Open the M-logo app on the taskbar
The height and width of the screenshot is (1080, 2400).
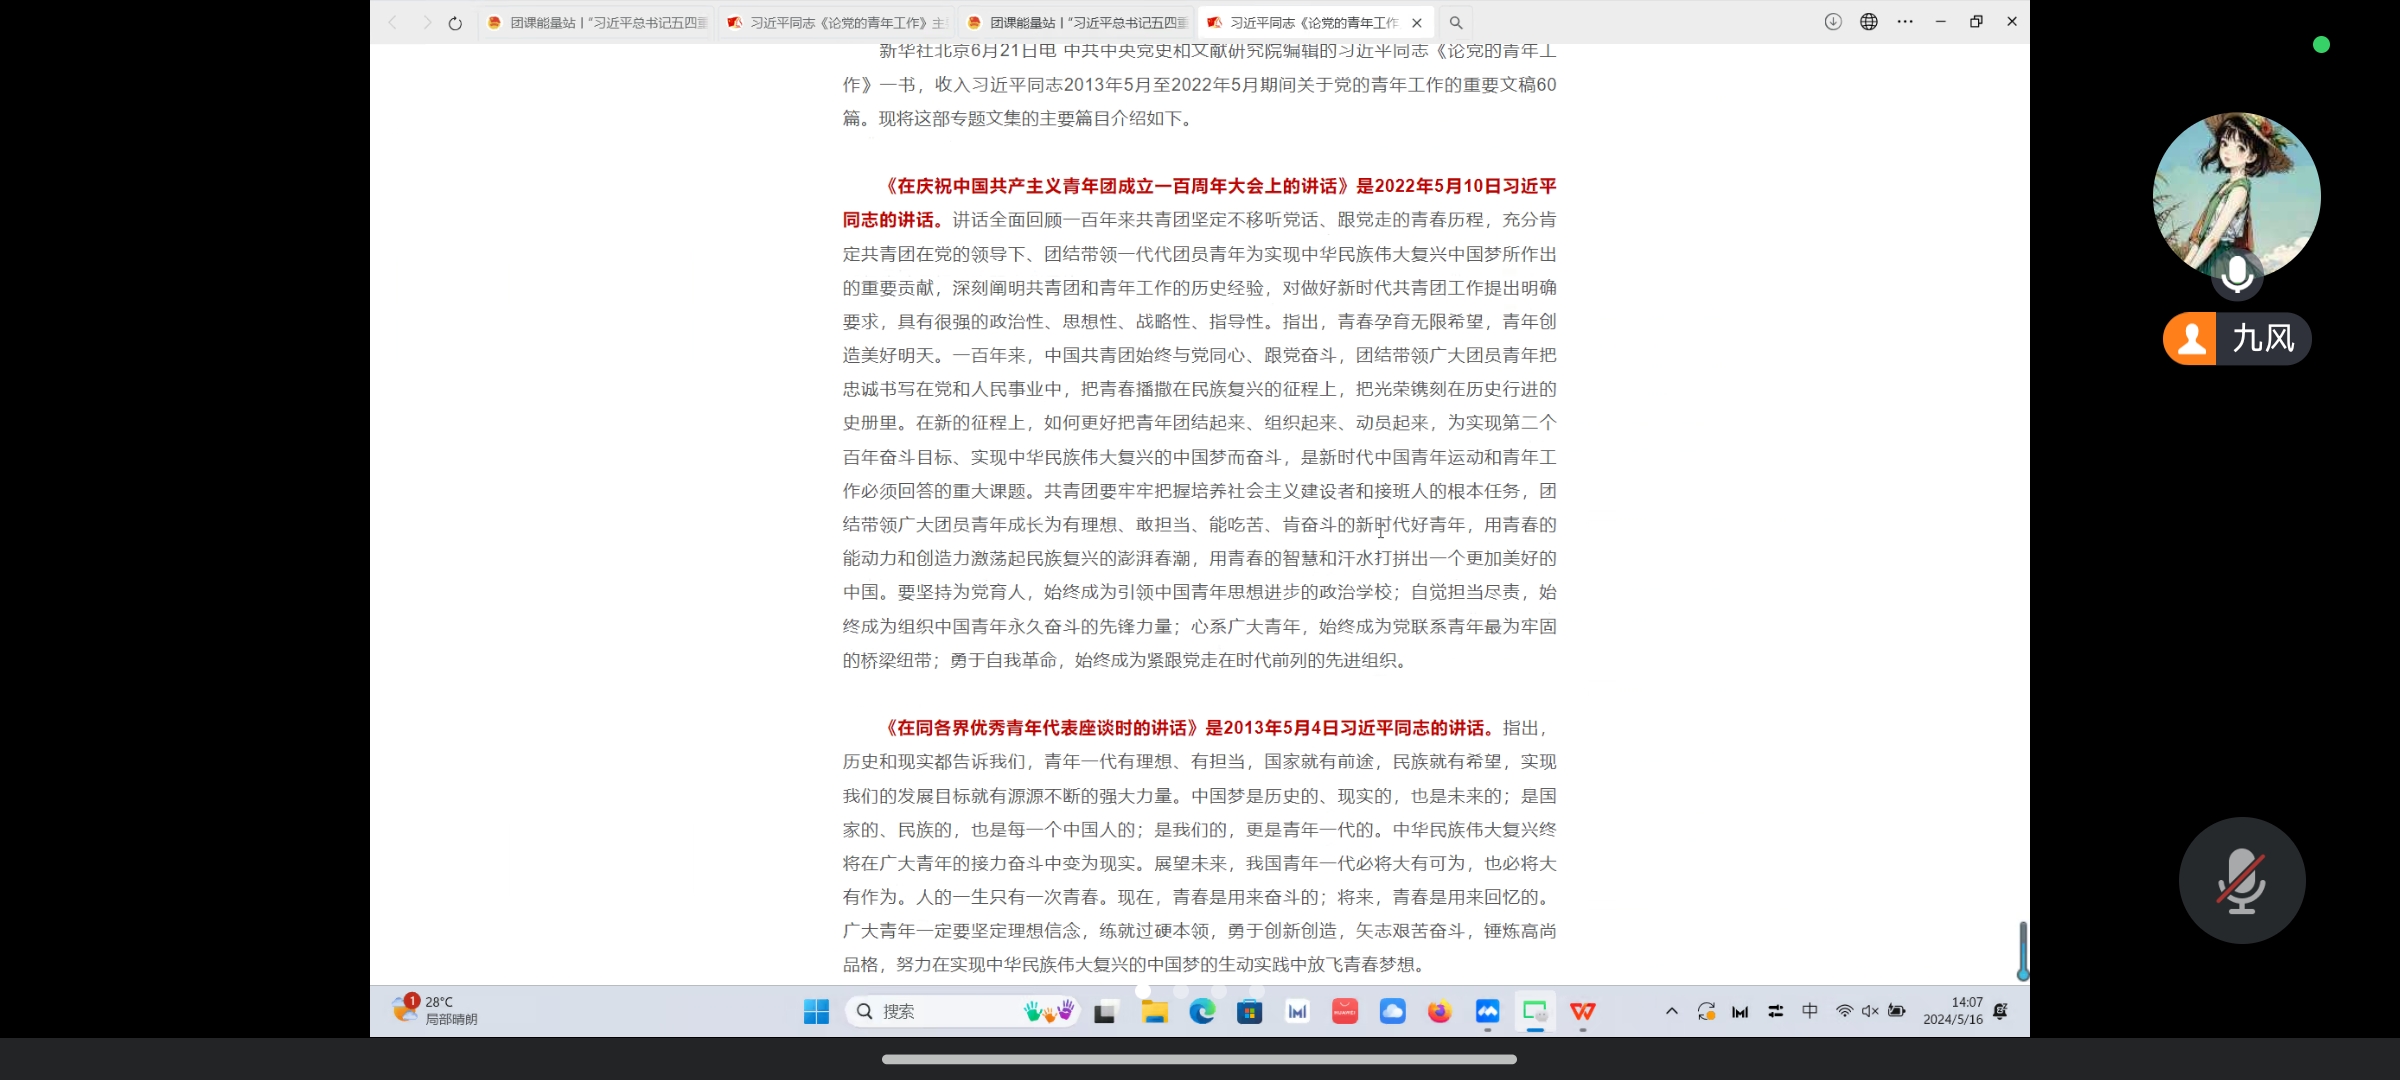click(1297, 1012)
